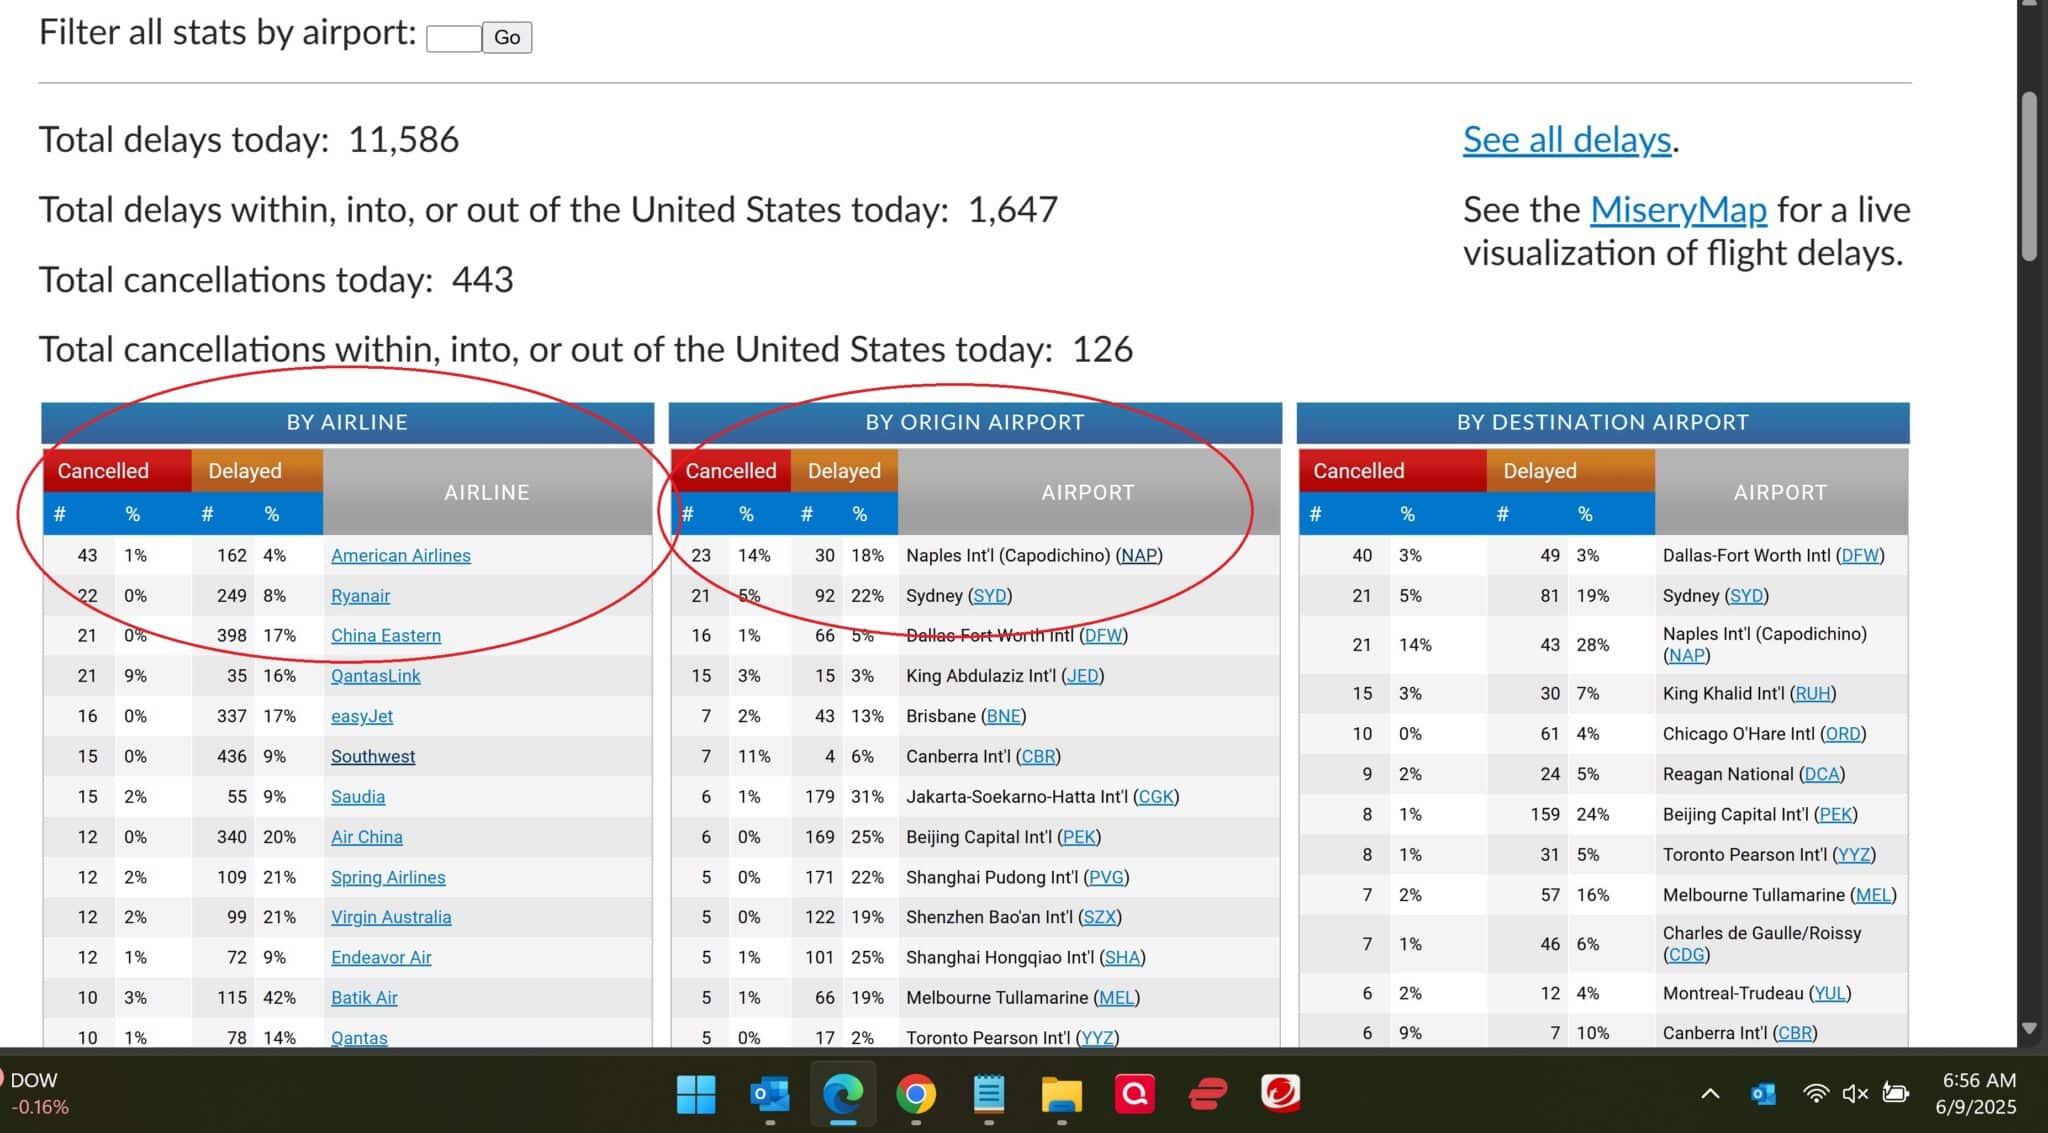Show hidden system tray icons
The width and height of the screenshot is (2048, 1133).
(1710, 1094)
